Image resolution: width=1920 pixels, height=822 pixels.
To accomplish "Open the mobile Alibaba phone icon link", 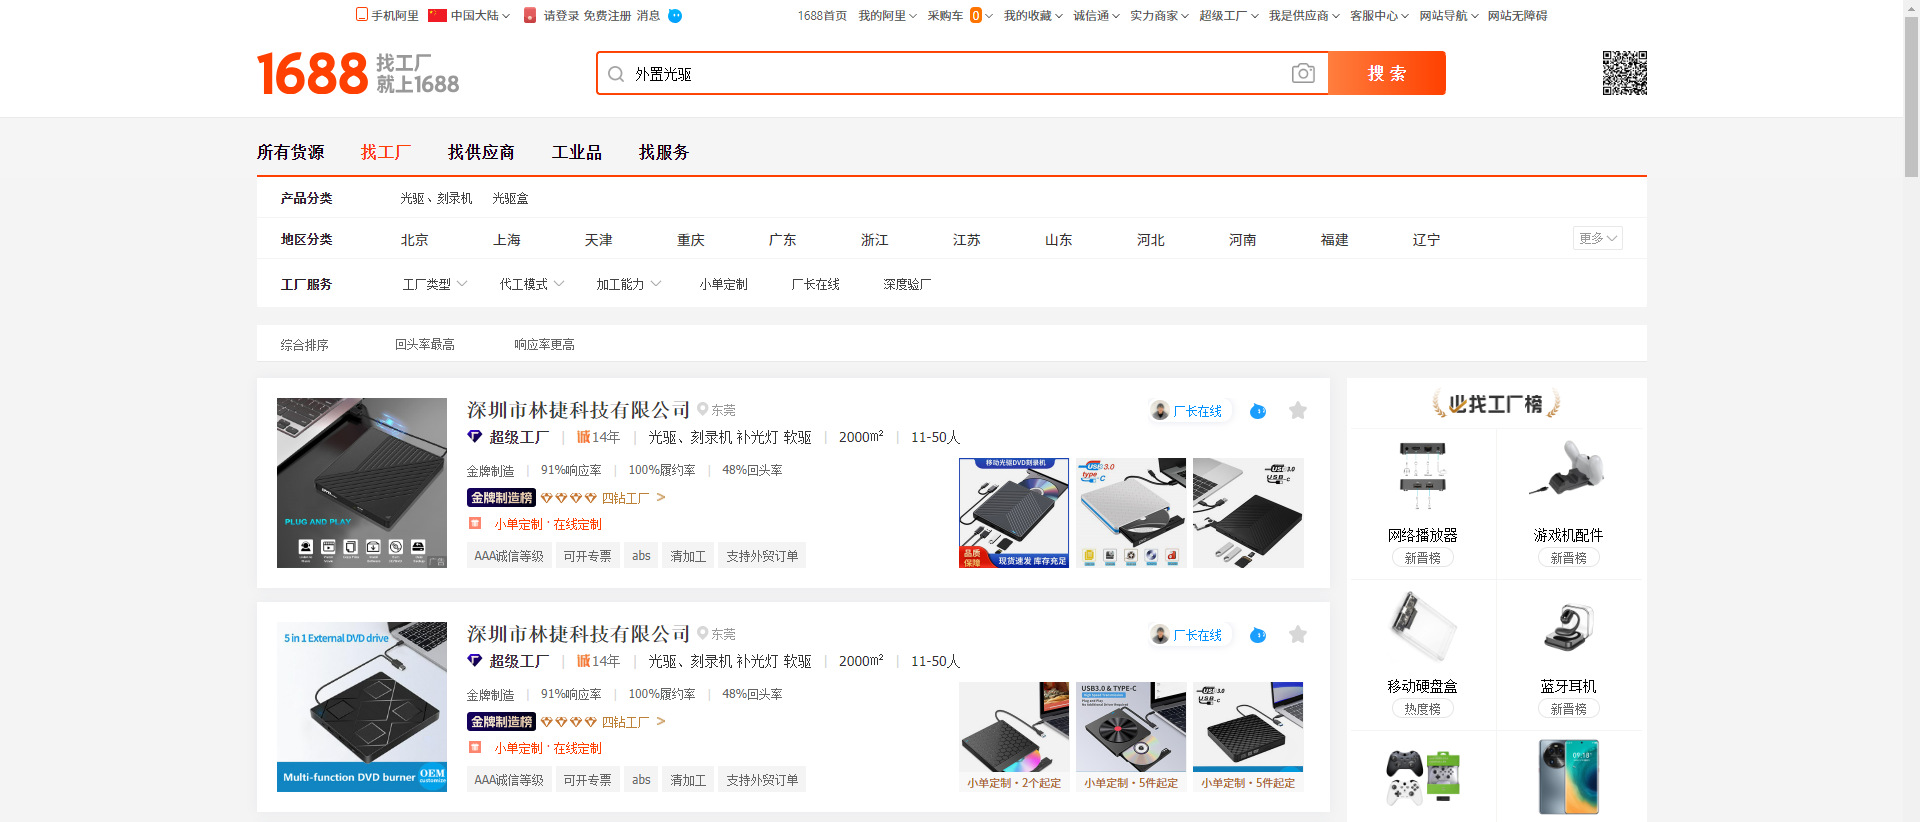I will (362, 15).
